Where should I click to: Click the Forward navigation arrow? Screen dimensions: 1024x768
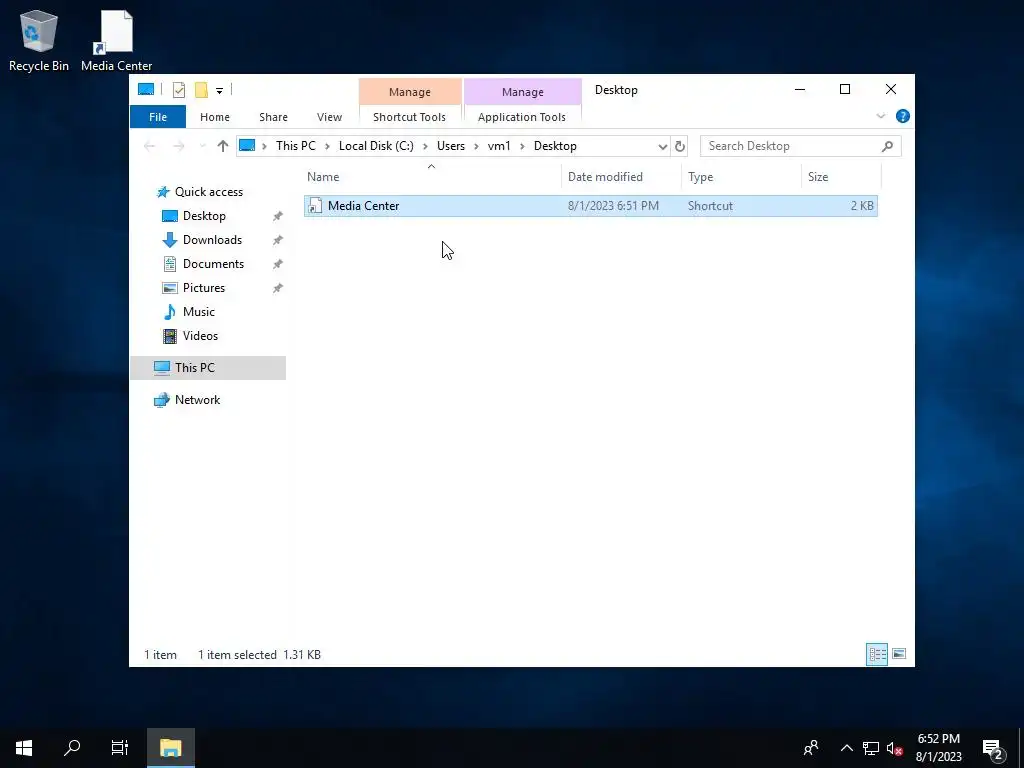click(178, 146)
